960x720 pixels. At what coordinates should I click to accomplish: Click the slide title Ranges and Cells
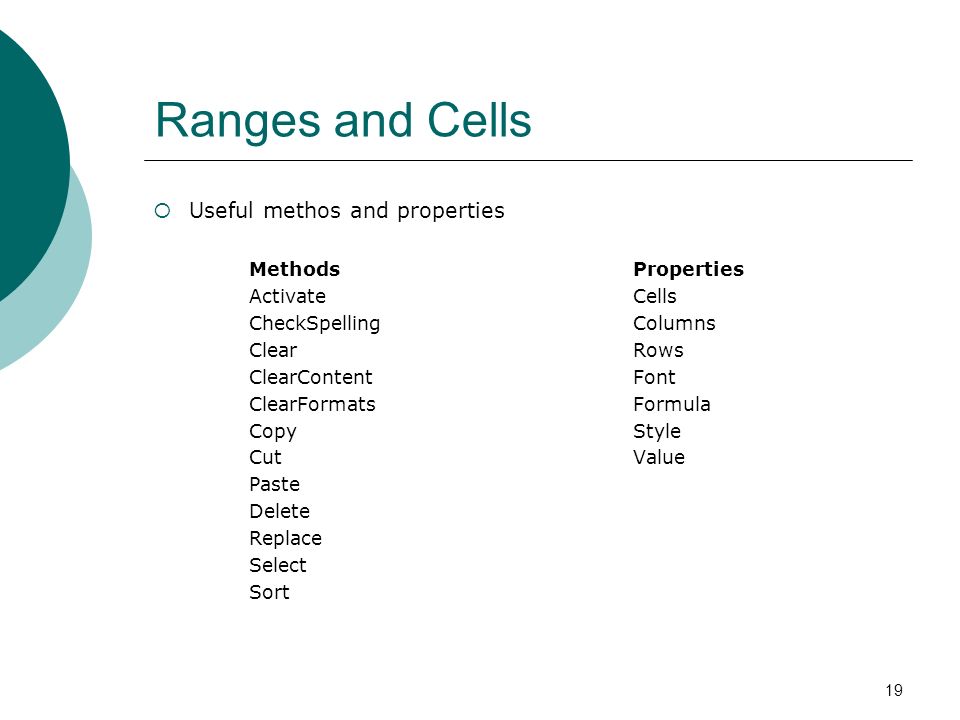tap(343, 121)
